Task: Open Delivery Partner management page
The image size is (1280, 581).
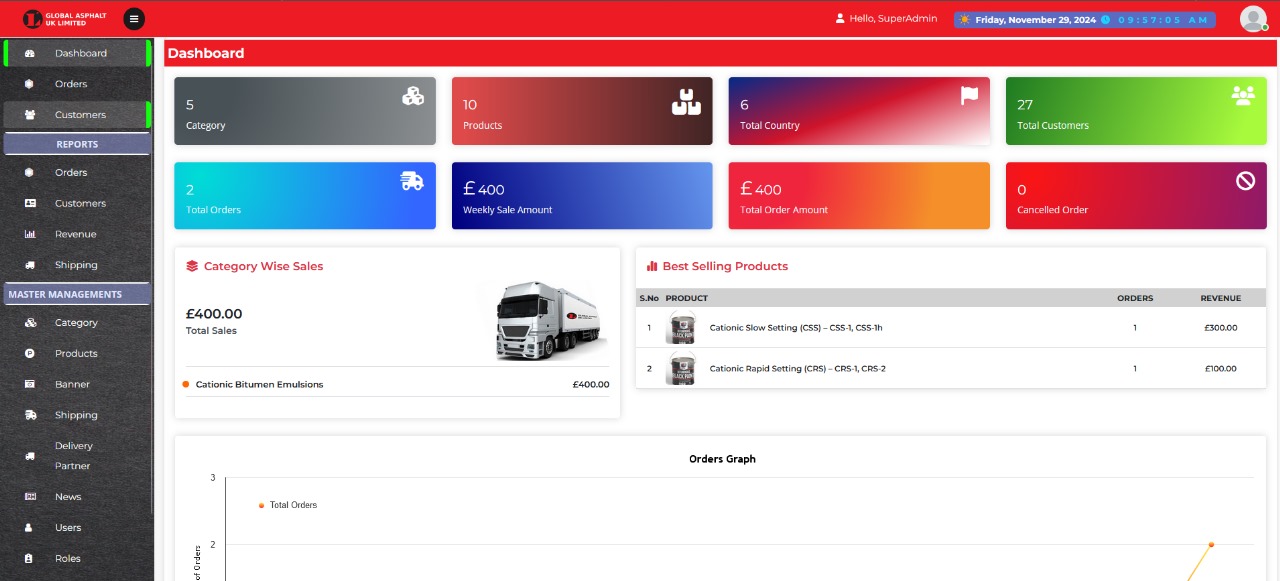Action: [73, 456]
